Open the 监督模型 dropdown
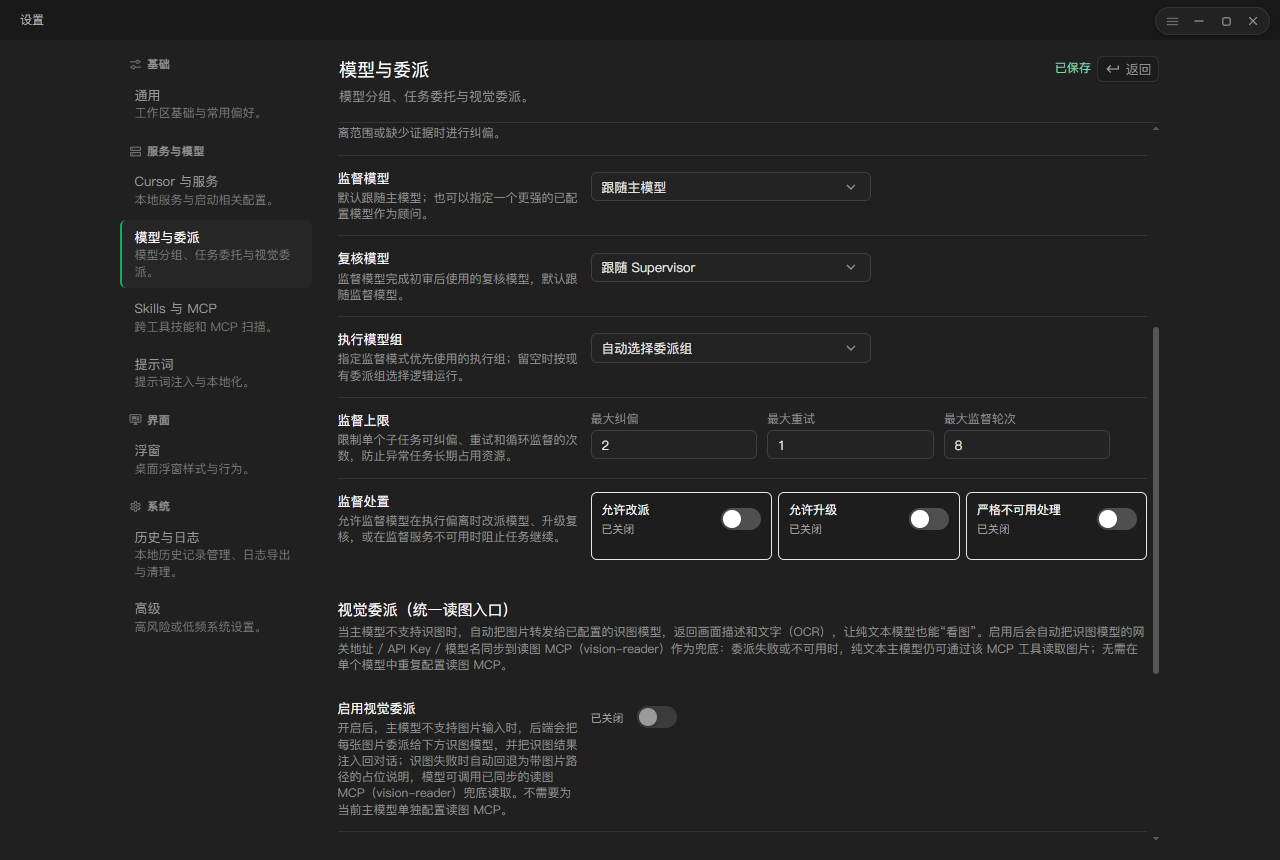This screenshot has width=1280, height=860. click(730, 186)
